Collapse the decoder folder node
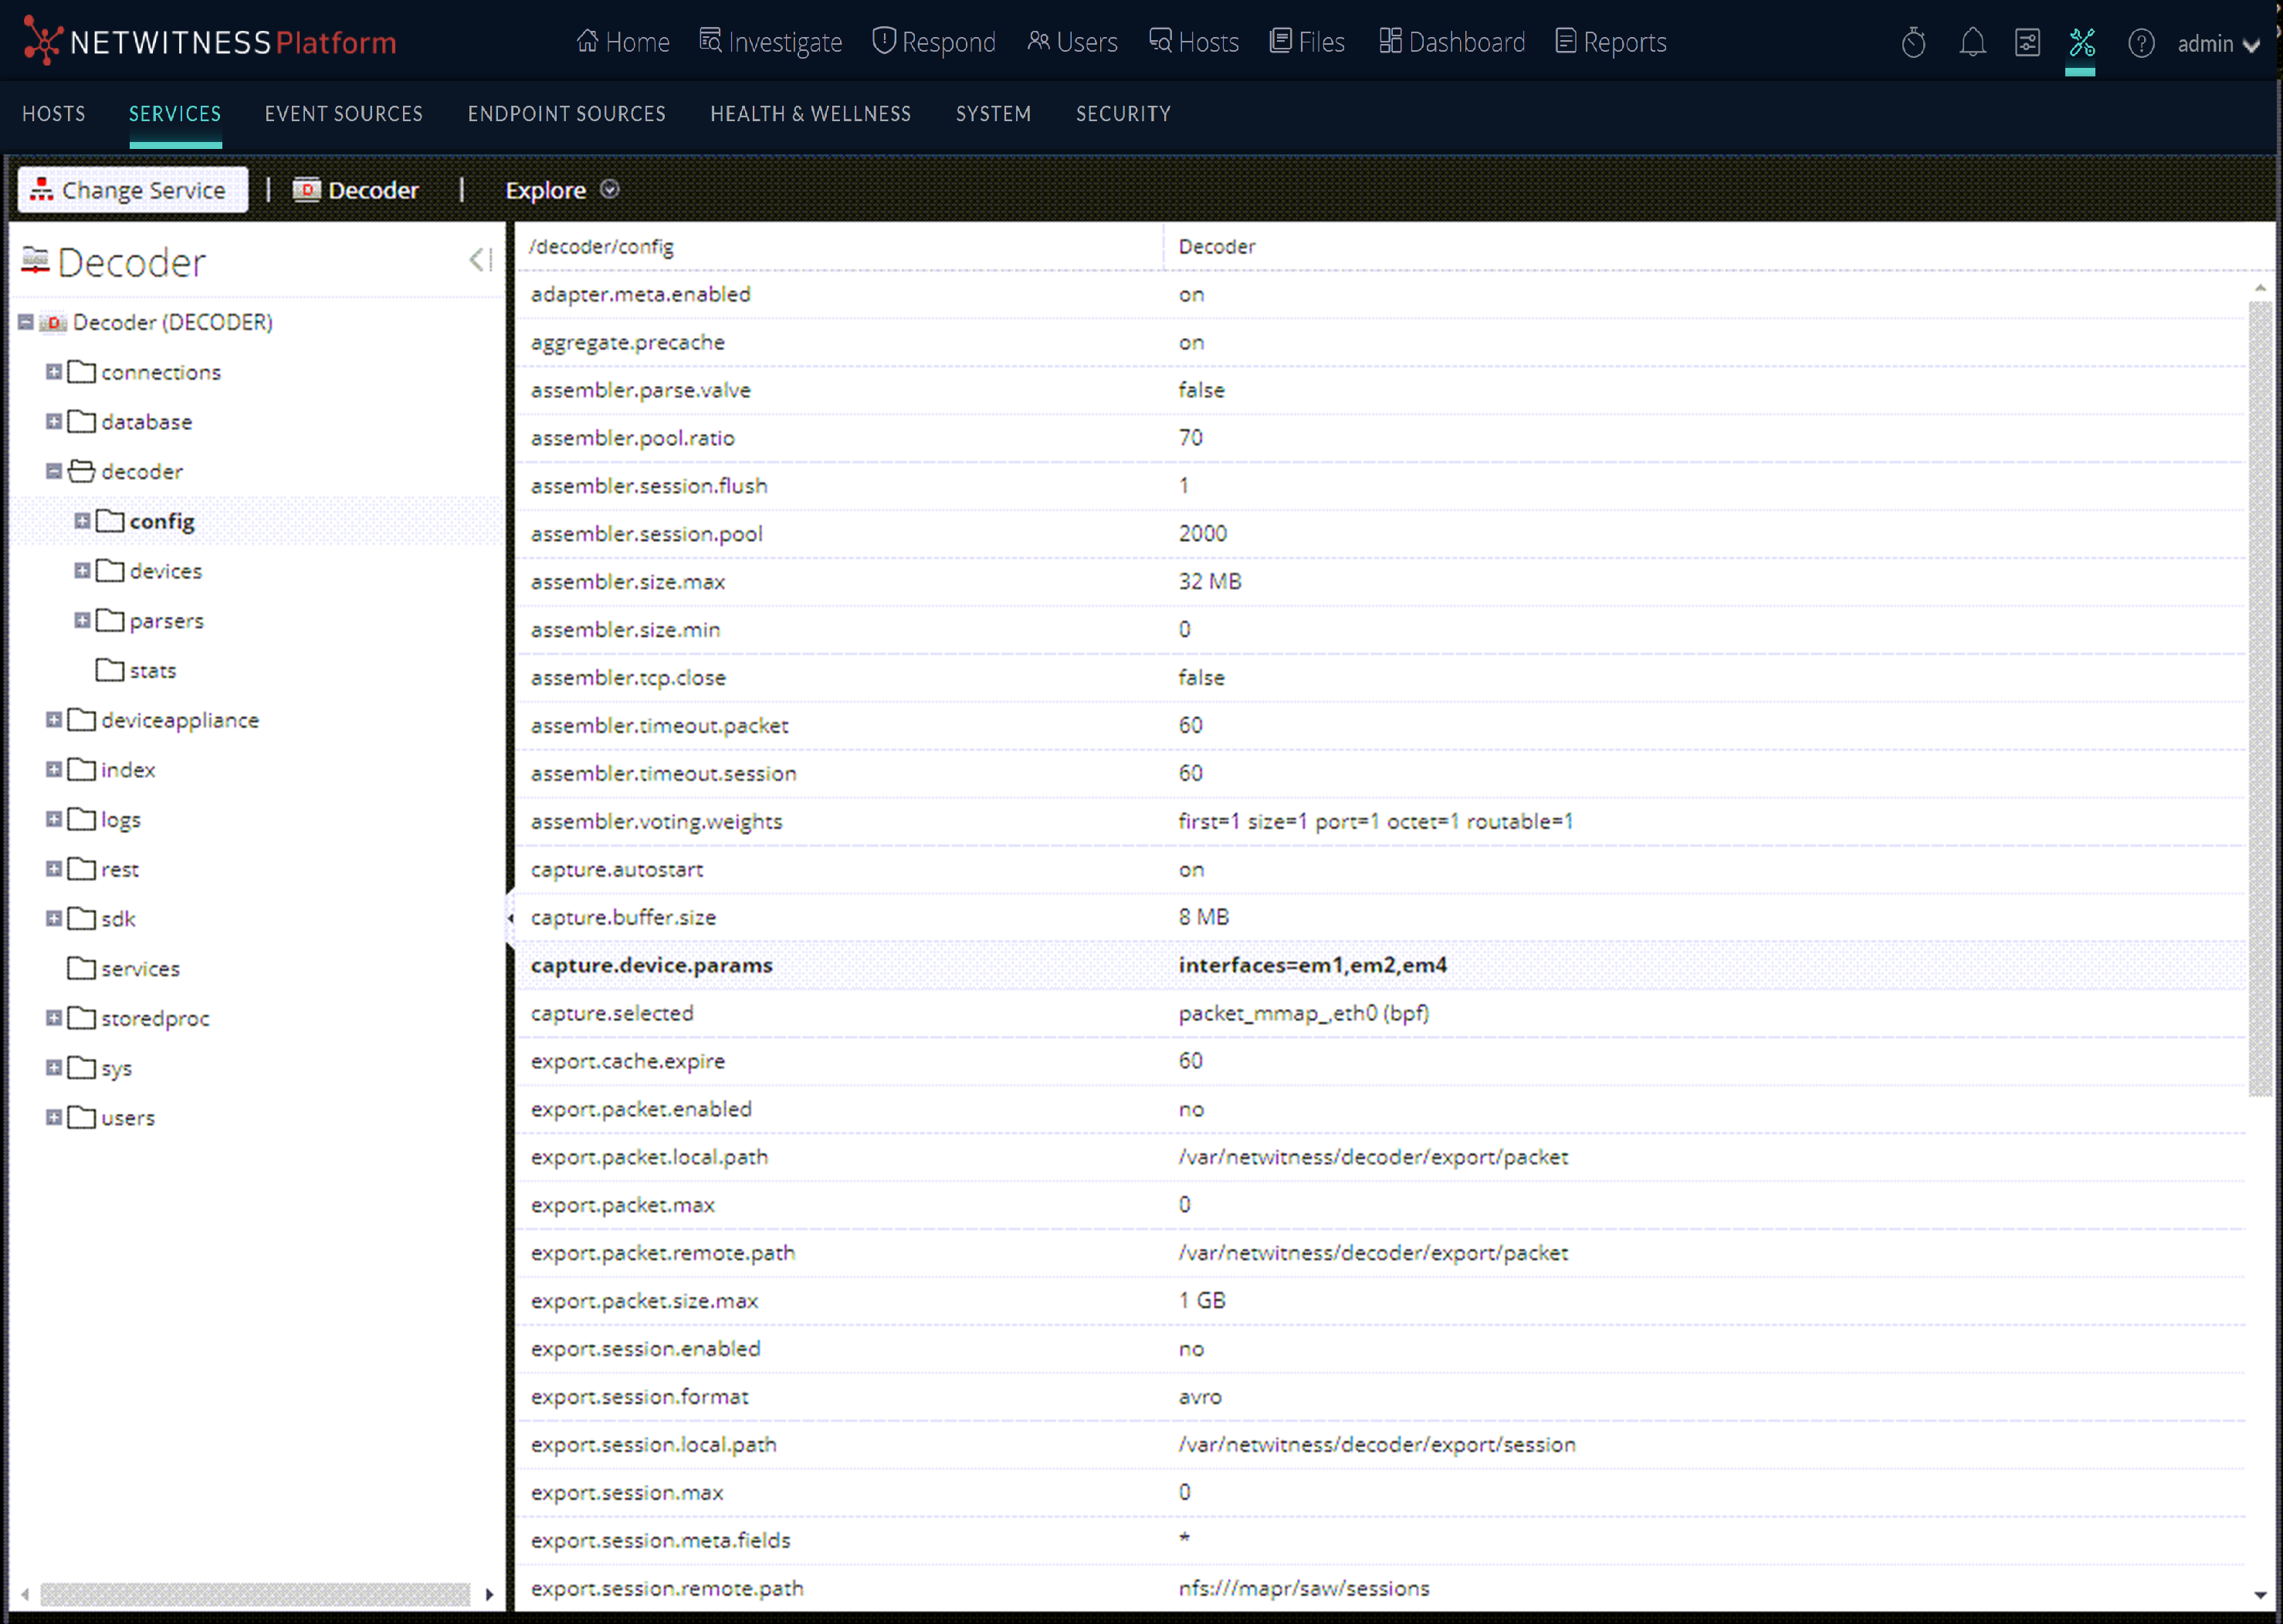Image resolution: width=2283 pixels, height=1624 pixels. coord(54,471)
